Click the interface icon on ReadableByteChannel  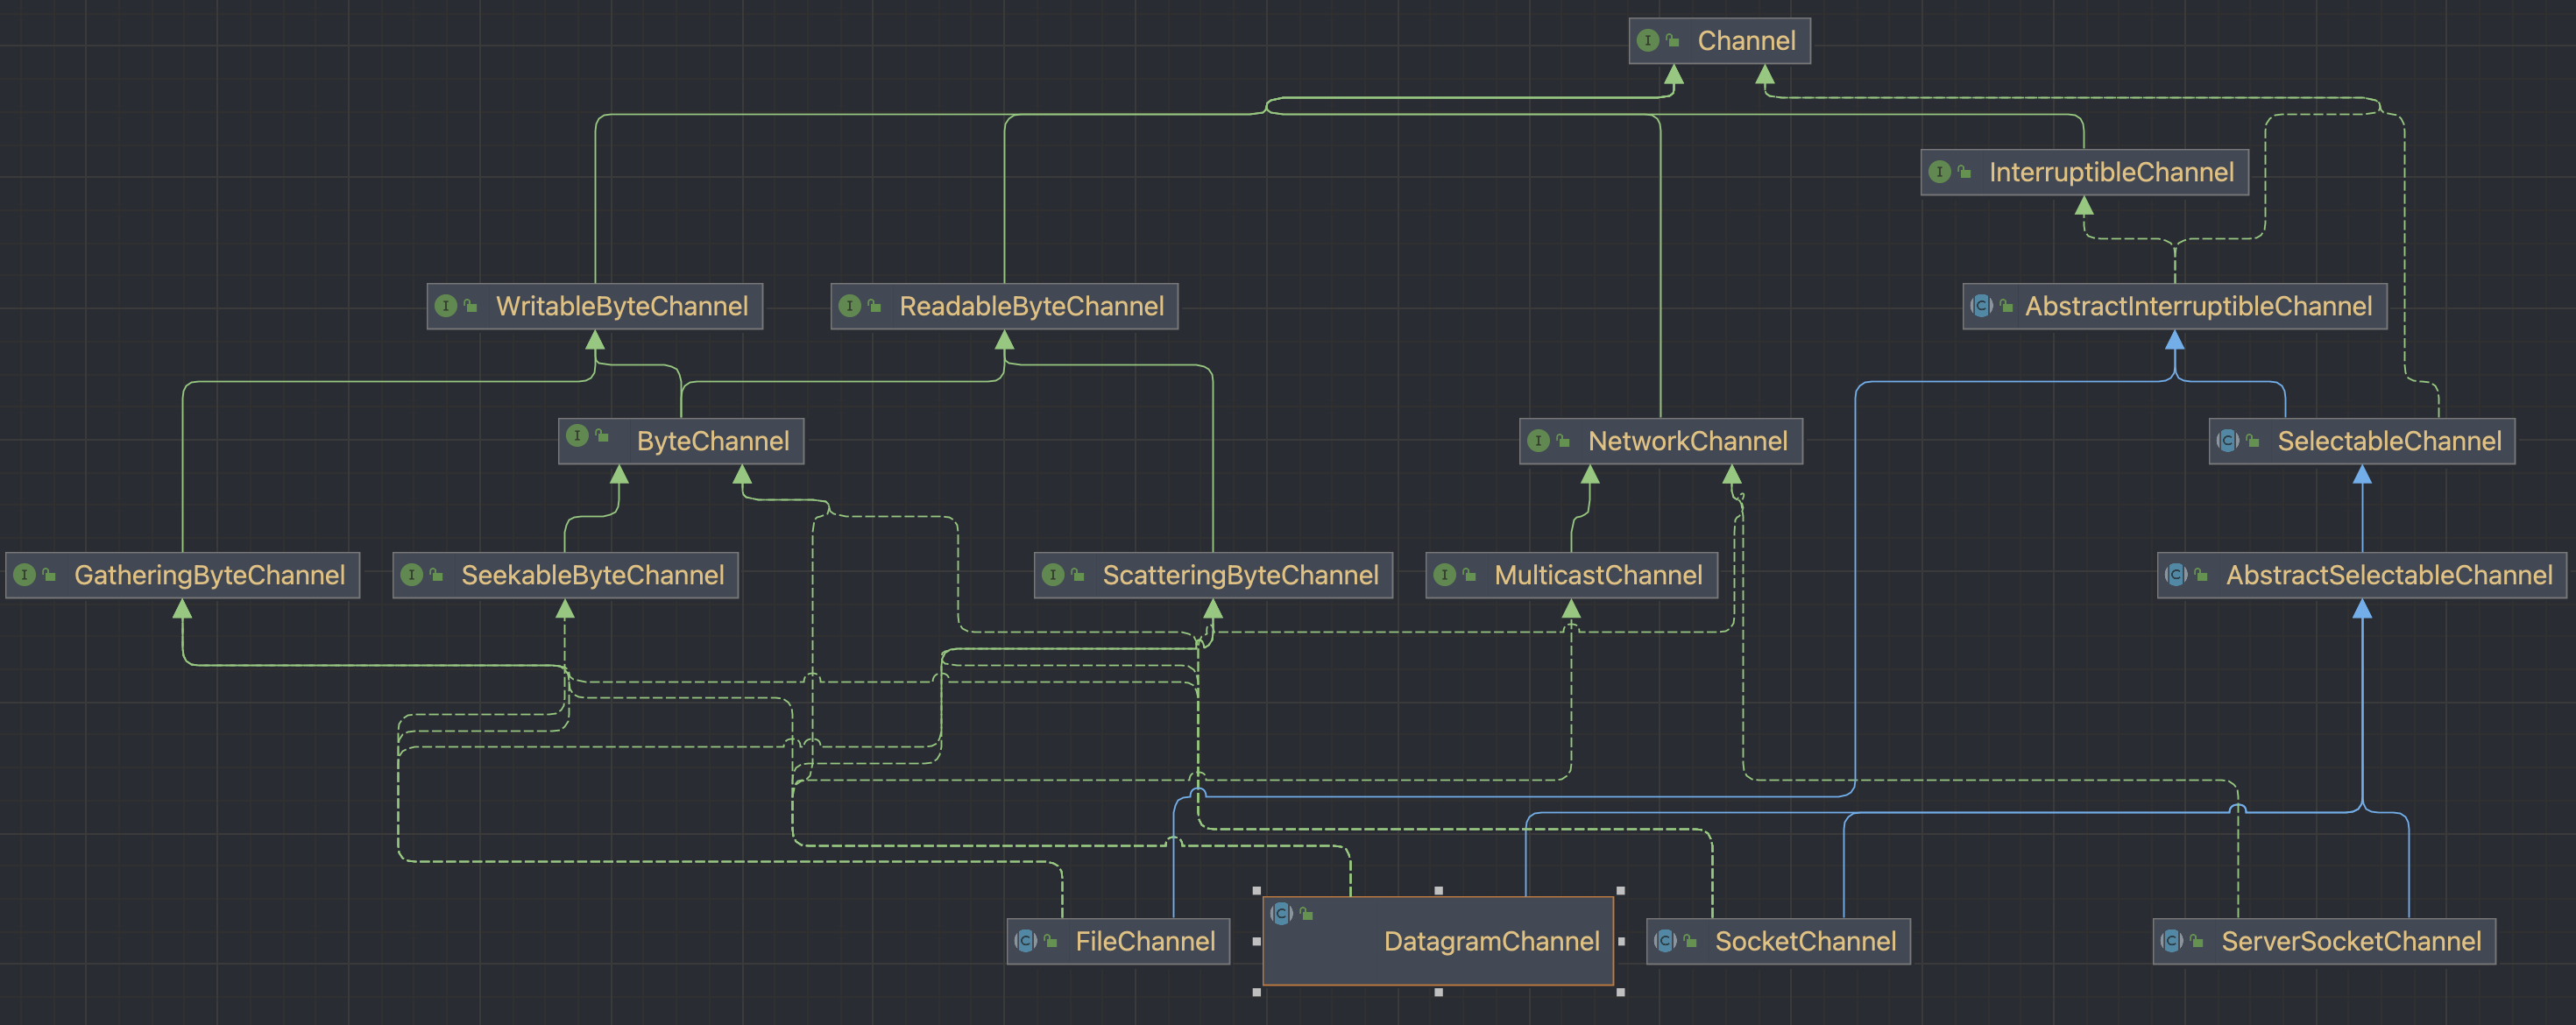coord(850,306)
